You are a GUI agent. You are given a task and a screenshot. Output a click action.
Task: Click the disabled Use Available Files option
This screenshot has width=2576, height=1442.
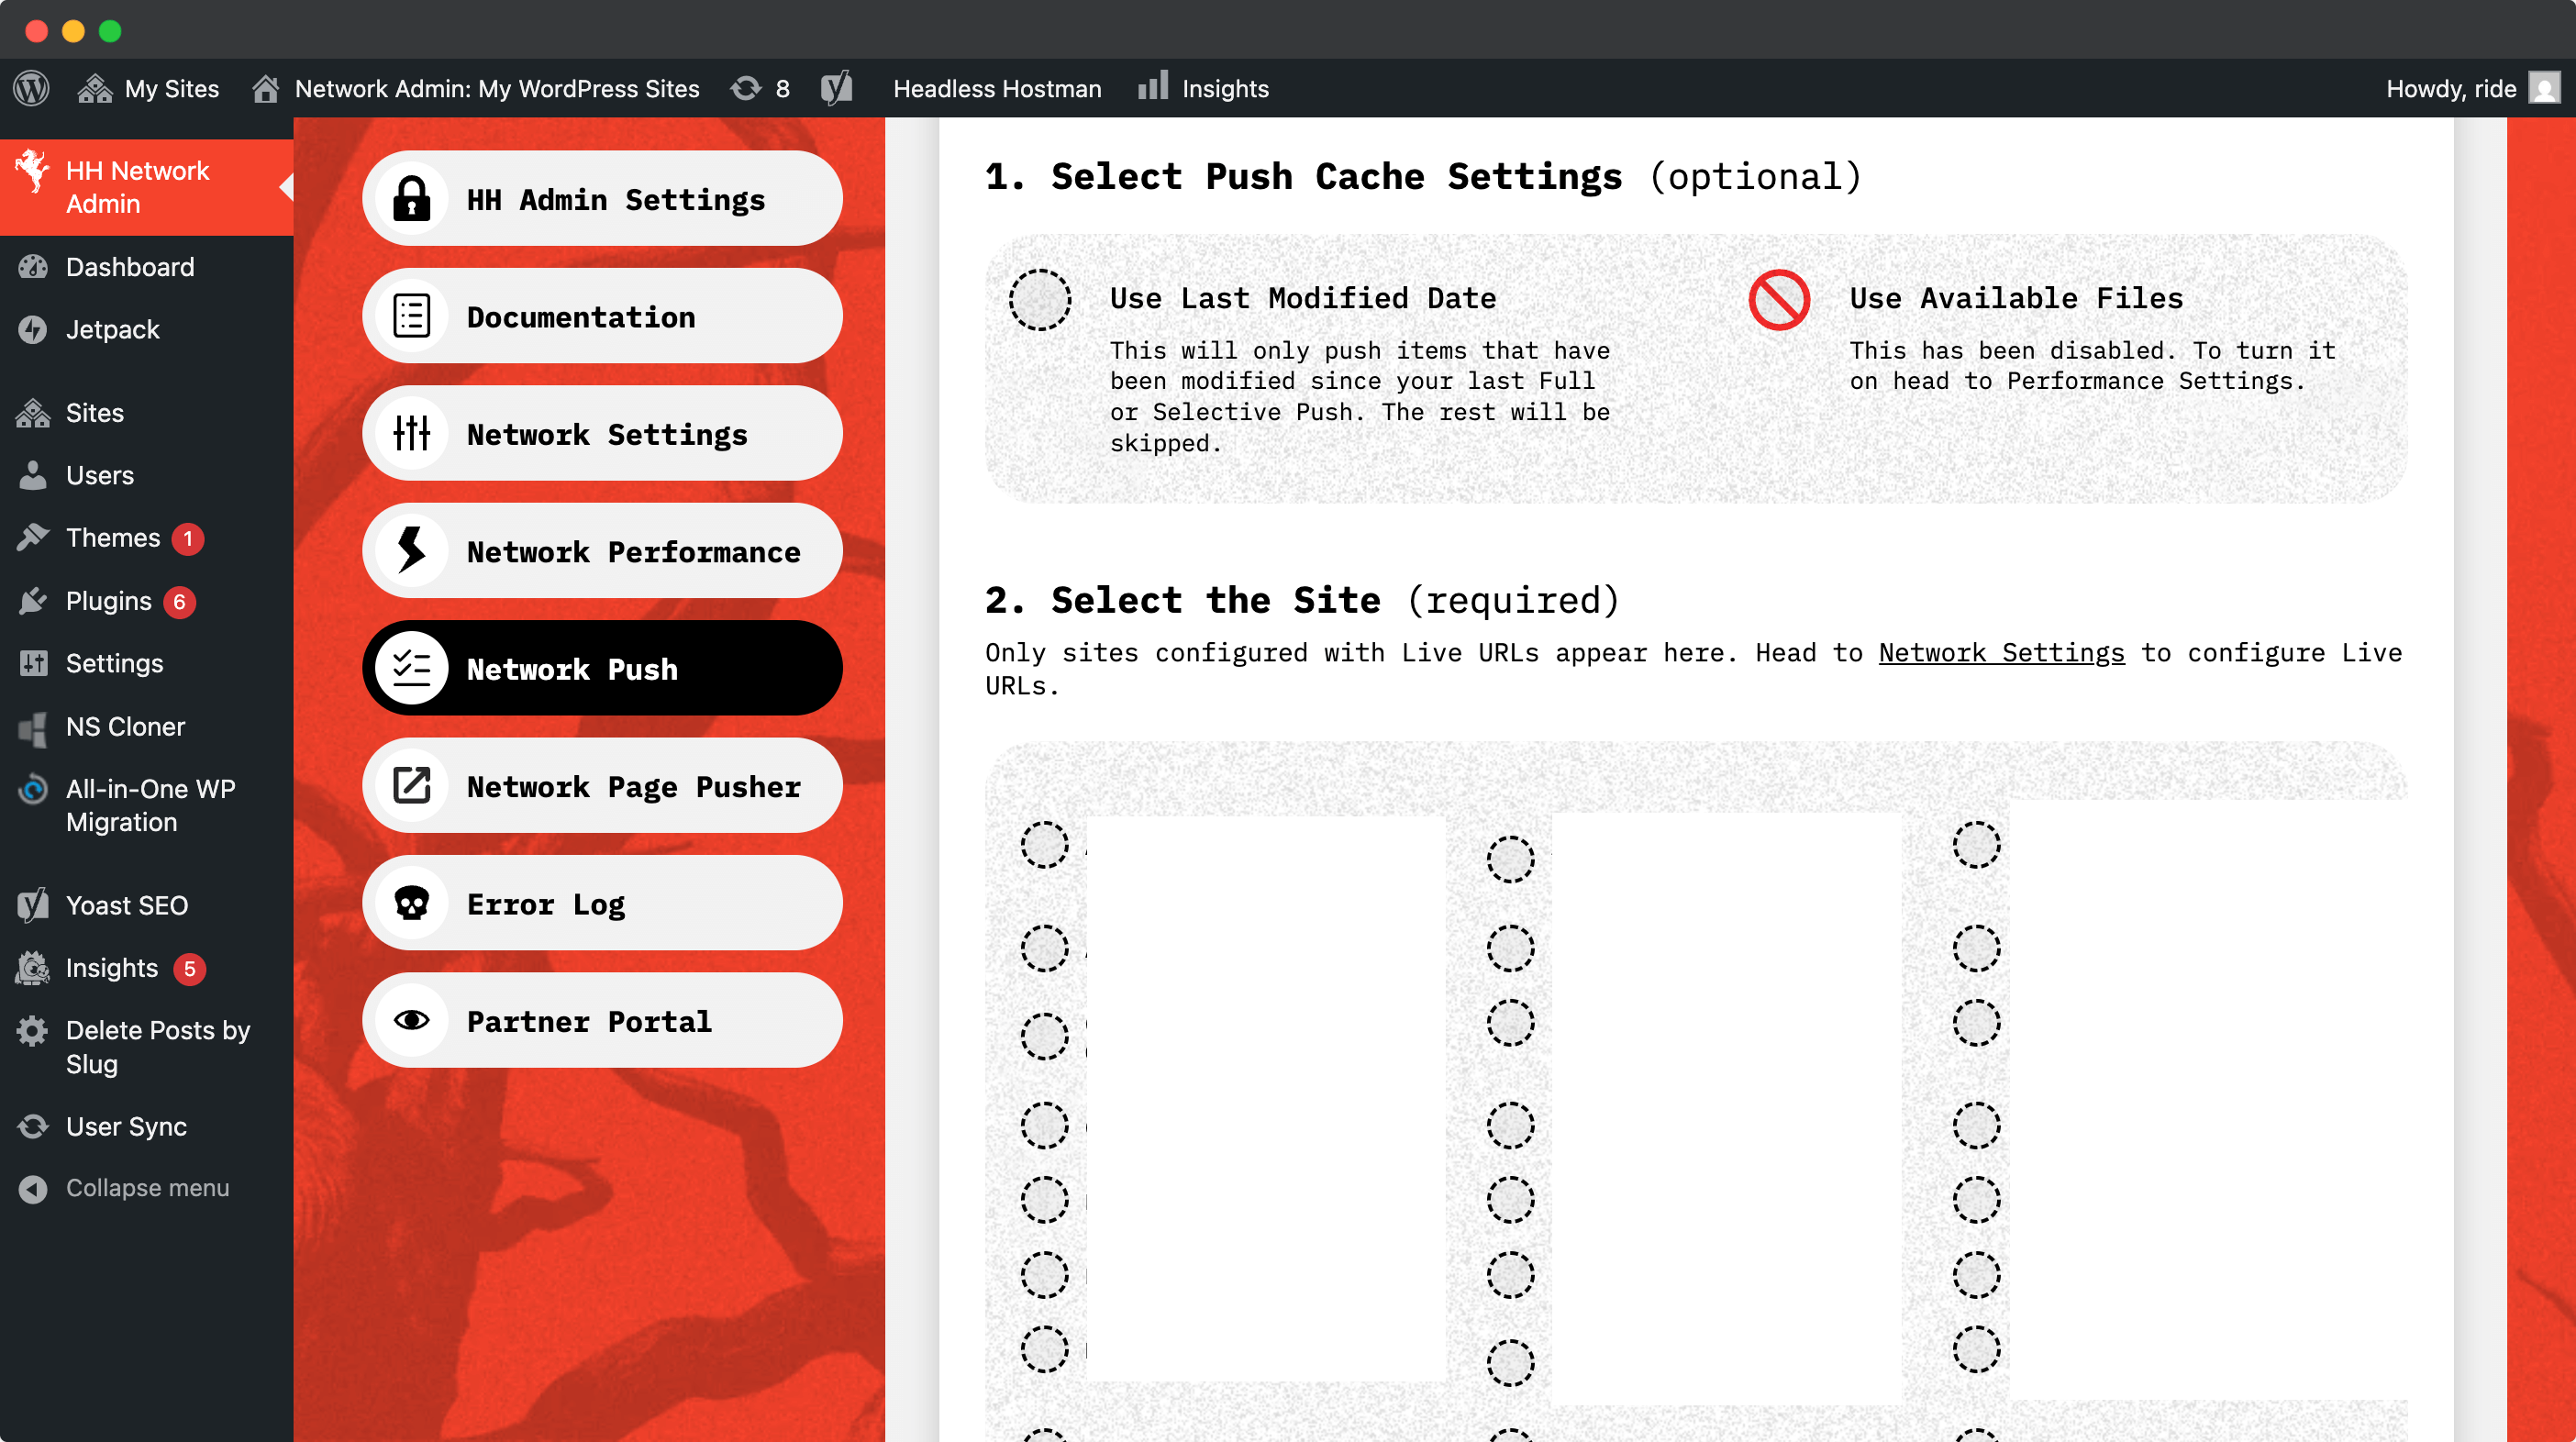(x=1779, y=299)
